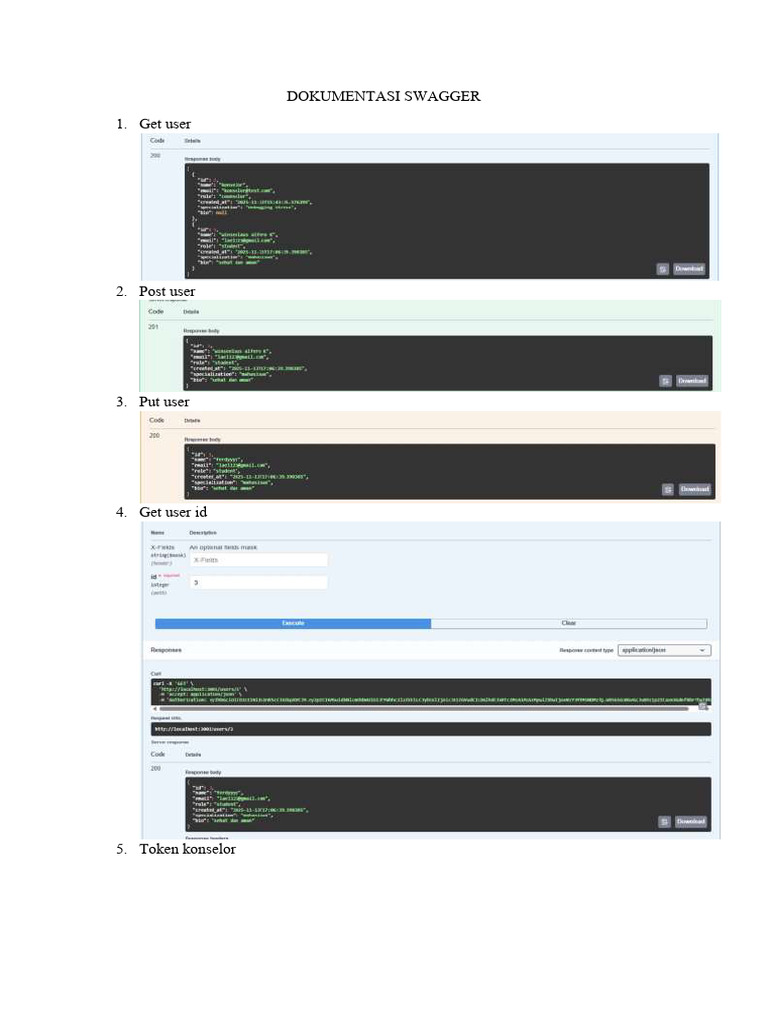This screenshot has height=1024, width=768.
Task: Click the curl block horizontal scrollbar
Action: click(424, 709)
